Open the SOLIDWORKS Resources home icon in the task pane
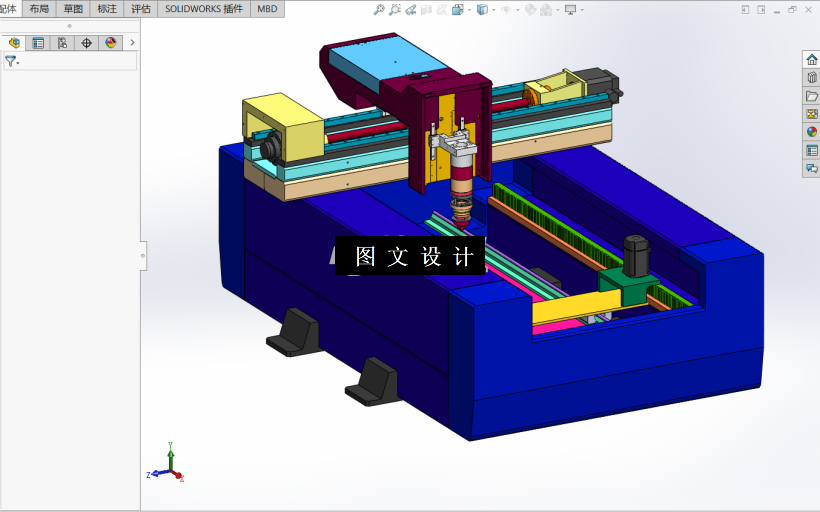 (x=812, y=60)
